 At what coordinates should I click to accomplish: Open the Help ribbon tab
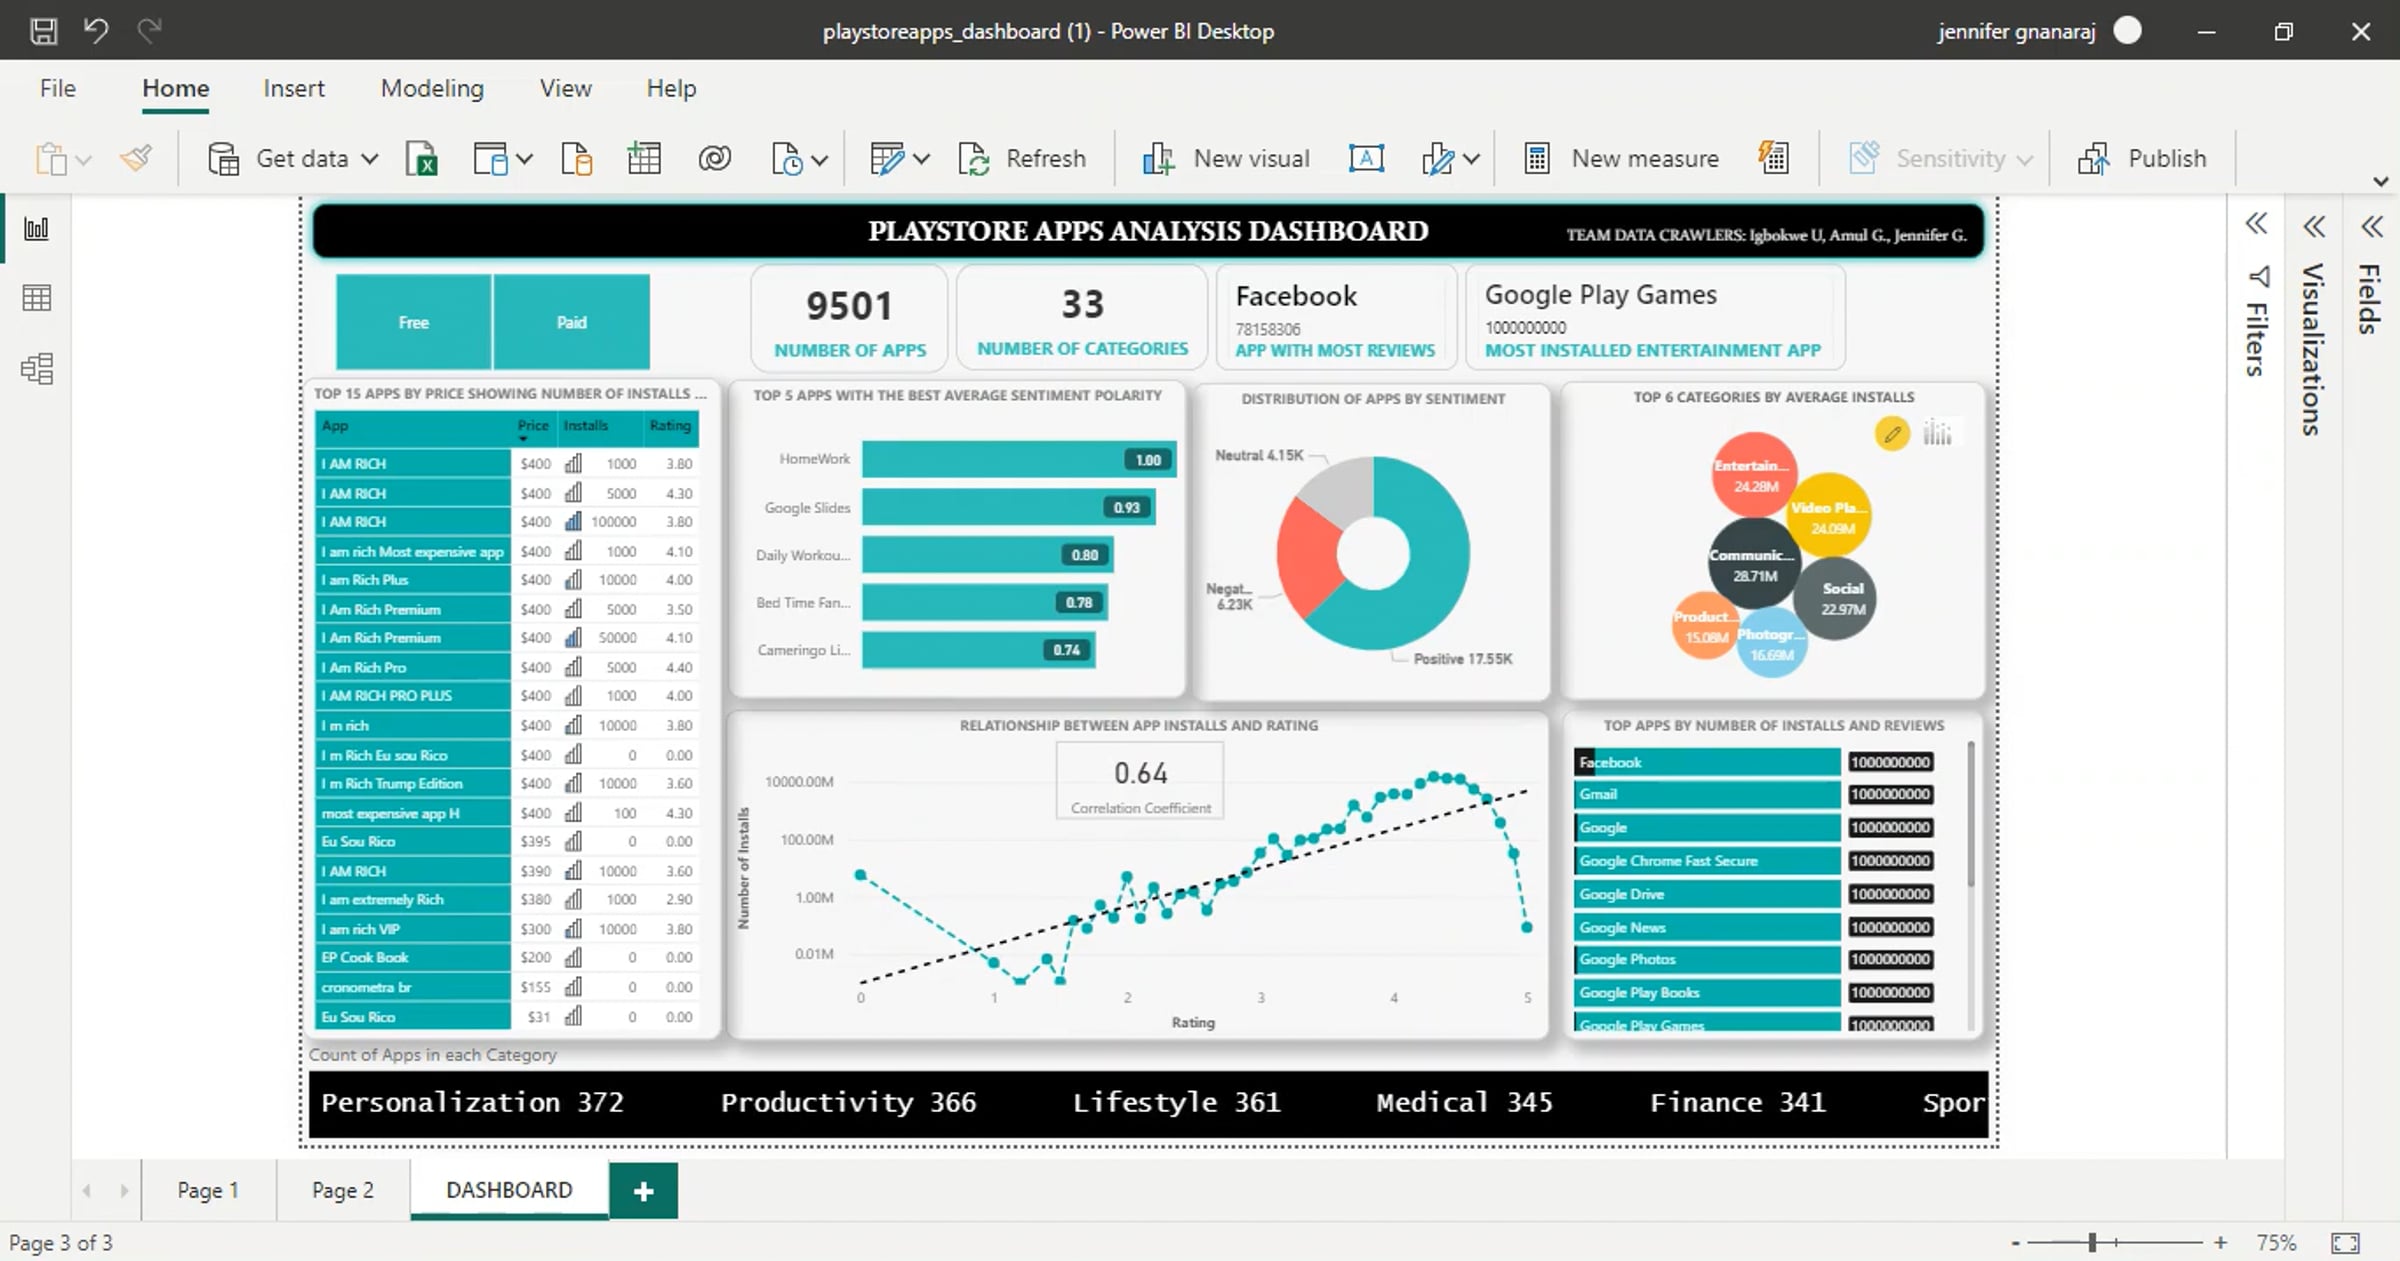pos(671,88)
